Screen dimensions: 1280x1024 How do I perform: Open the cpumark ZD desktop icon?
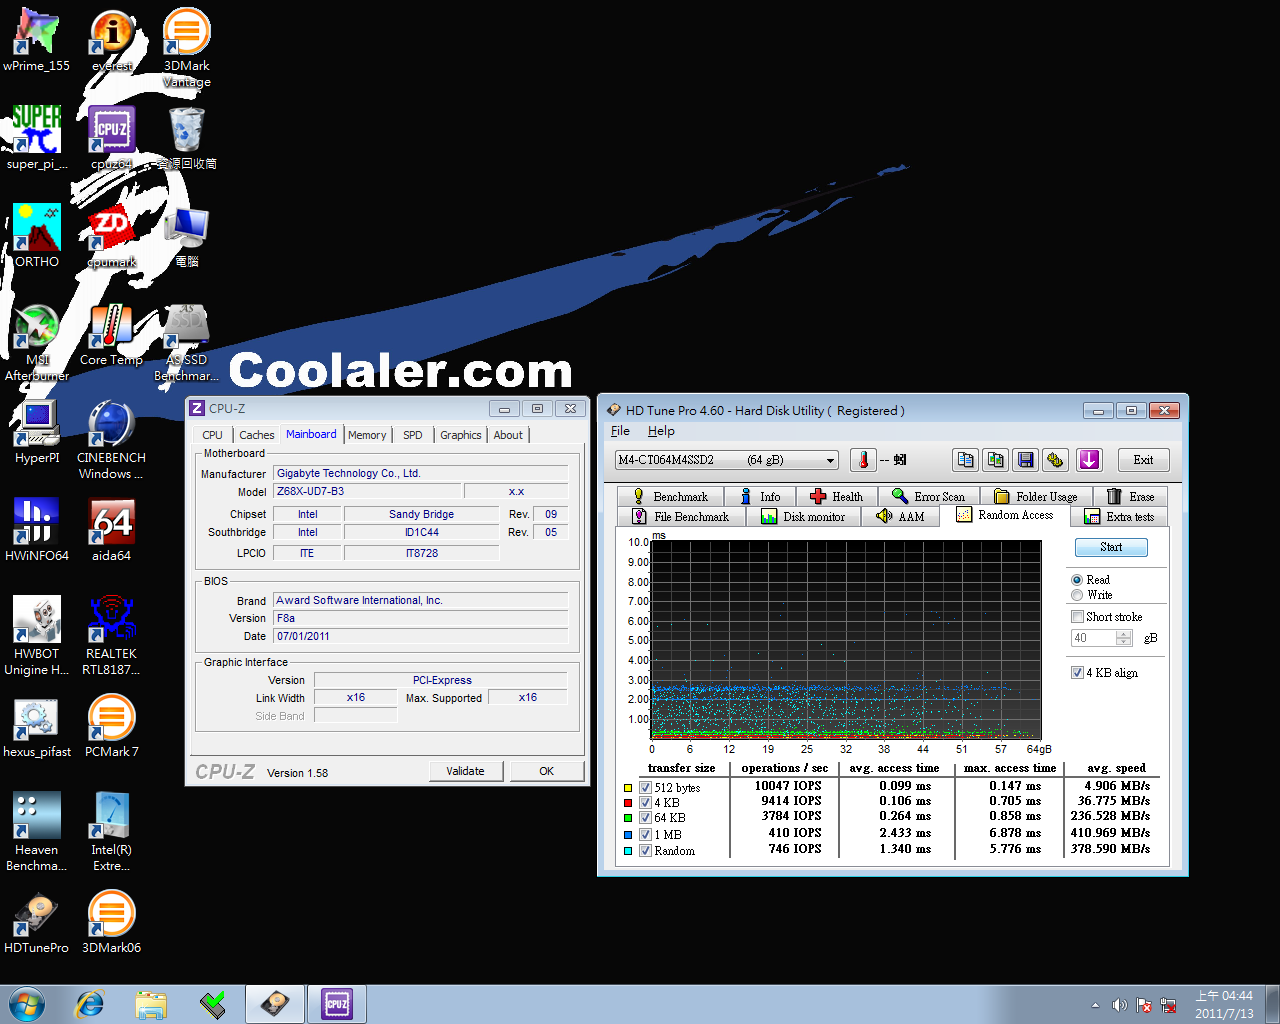pyautogui.click(x=112, y=236)
